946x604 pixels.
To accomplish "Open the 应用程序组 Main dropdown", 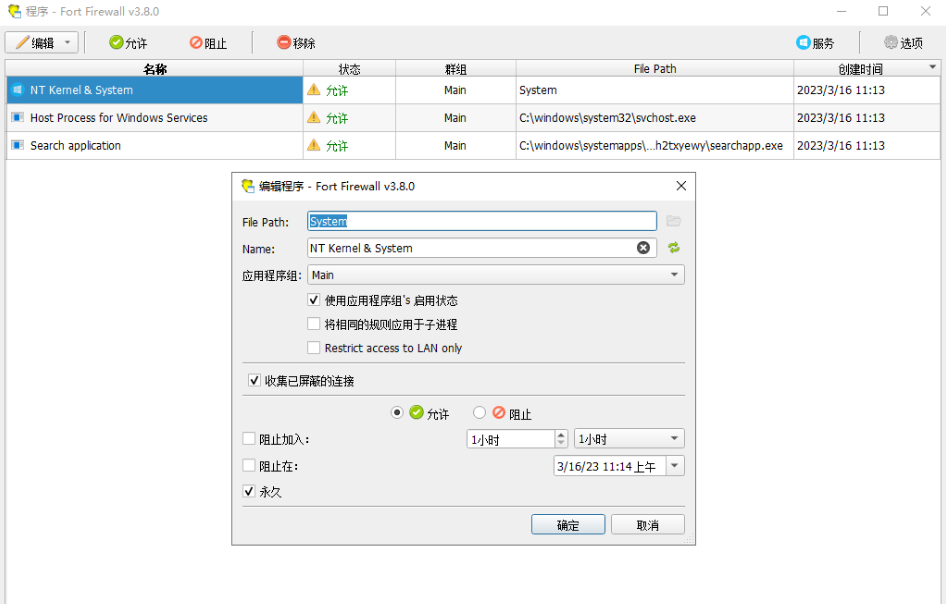I will click(495, 275).
